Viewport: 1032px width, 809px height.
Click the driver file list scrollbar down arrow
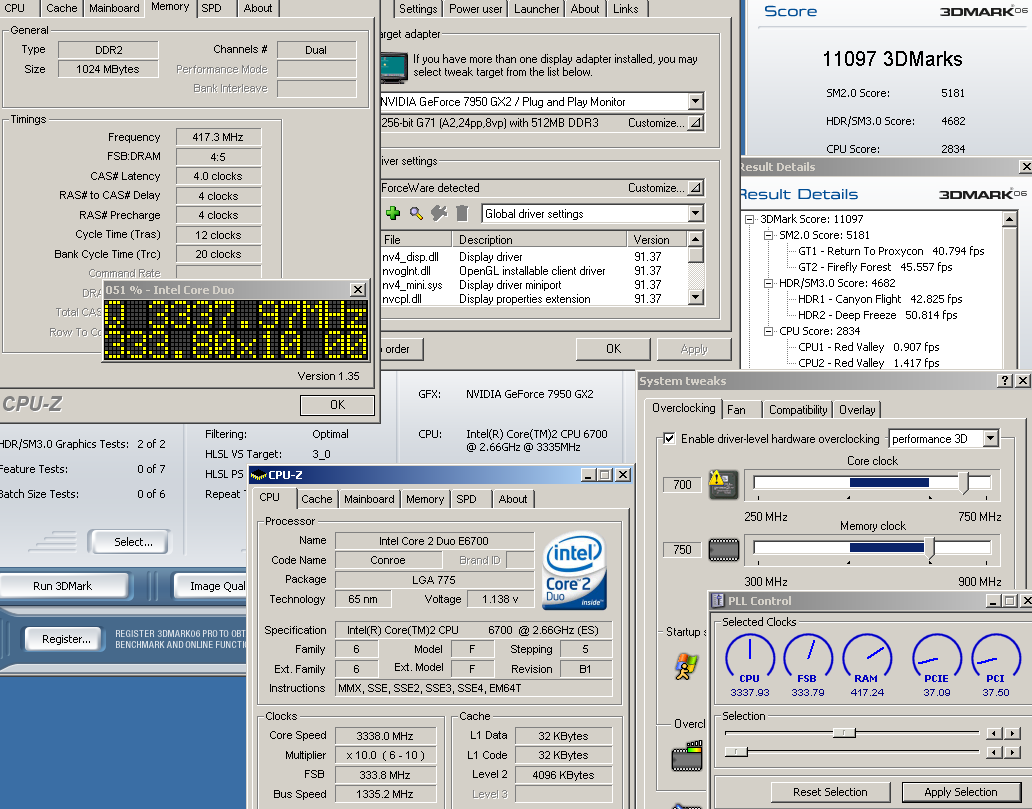pos(696,298)
